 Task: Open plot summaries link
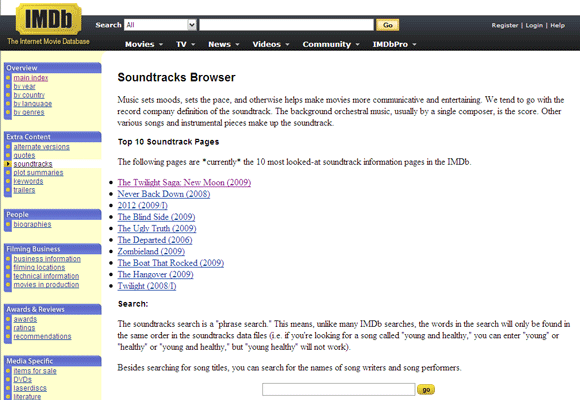coord(38,172)
